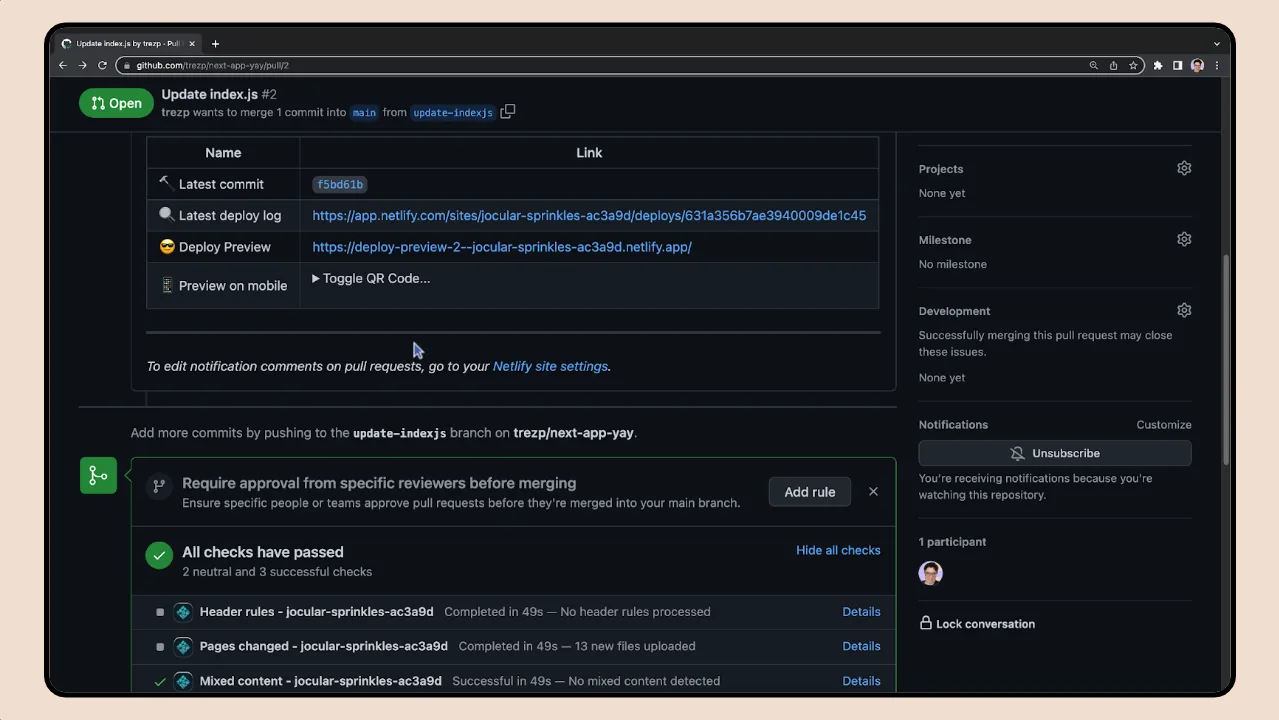Open the Netlify latest deploy log URL
Image resolution: width=1279 pixels, height=720 pixels.
(589, 215)
